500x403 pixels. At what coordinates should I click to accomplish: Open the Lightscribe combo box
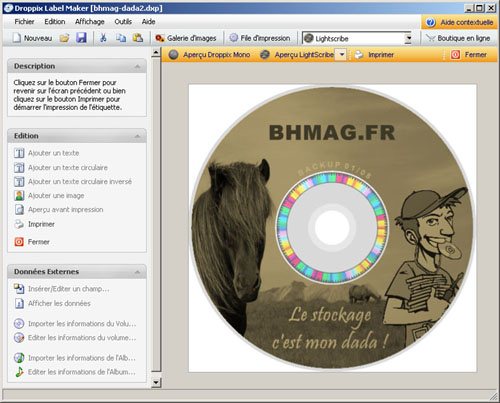click(x=358, y=38)
